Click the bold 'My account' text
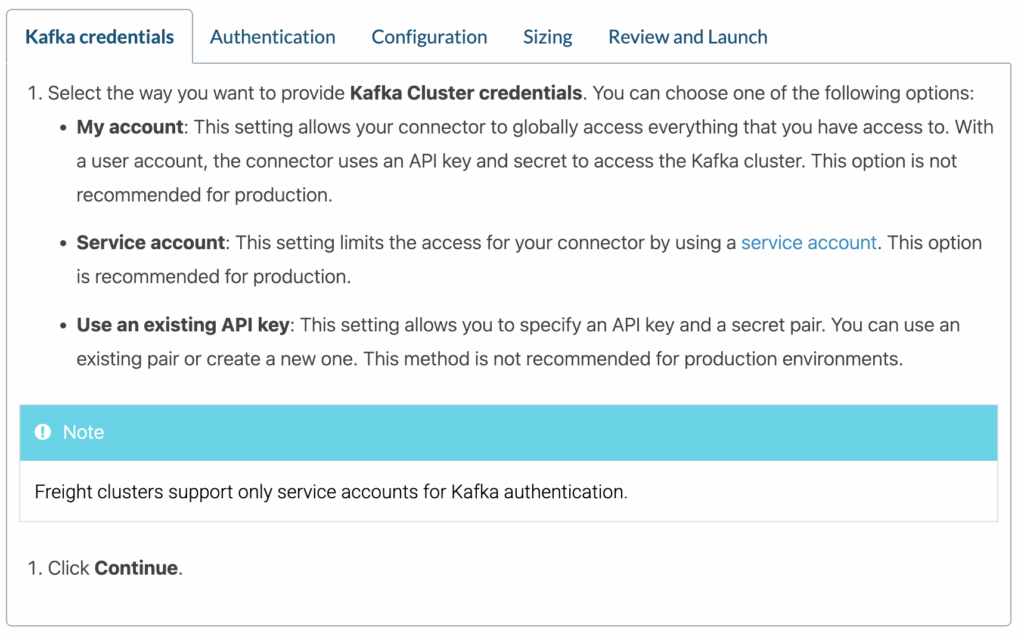1024x639 pixels. 129,127
